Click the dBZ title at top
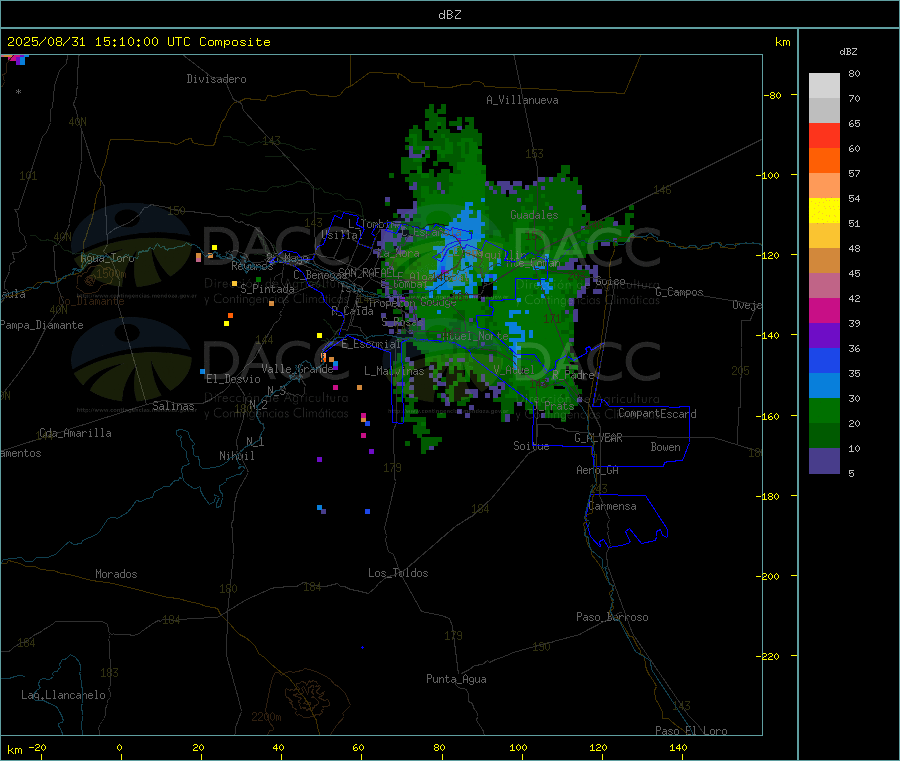The image size is (900, 761). (x=449, y=15)
